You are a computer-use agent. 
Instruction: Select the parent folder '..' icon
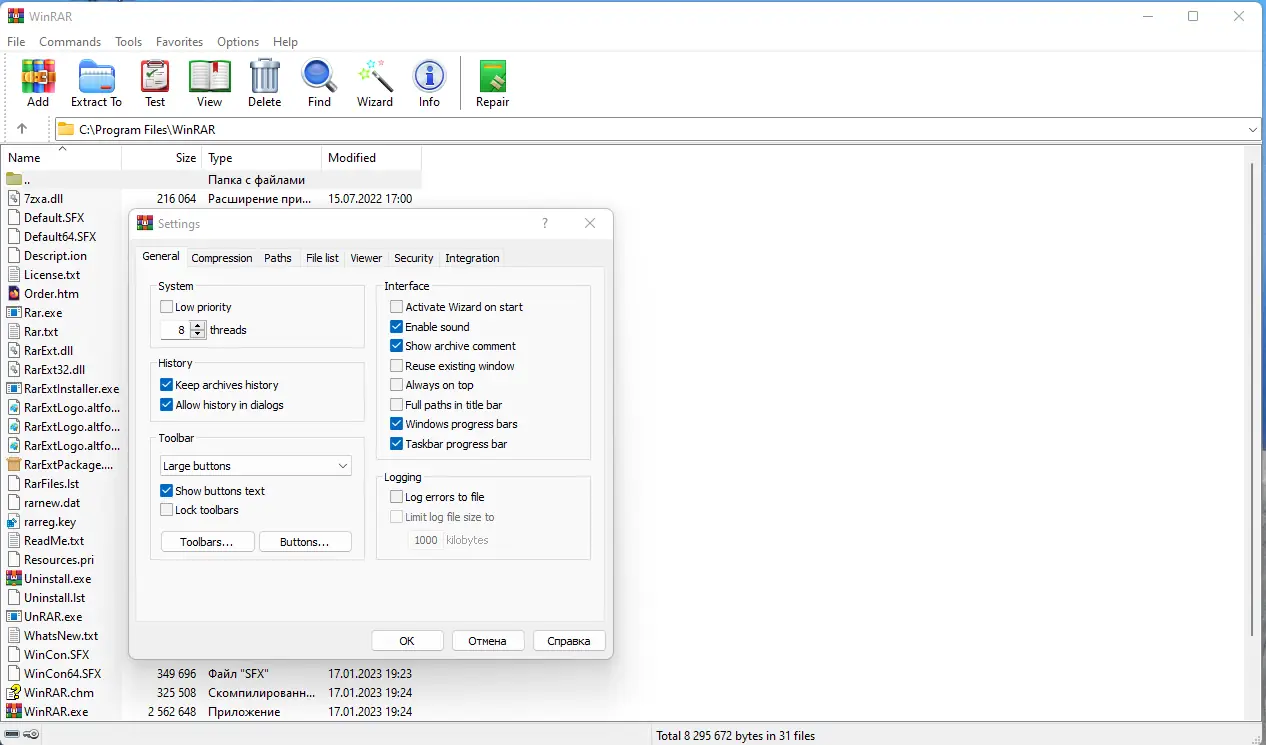tap(14, 180)
